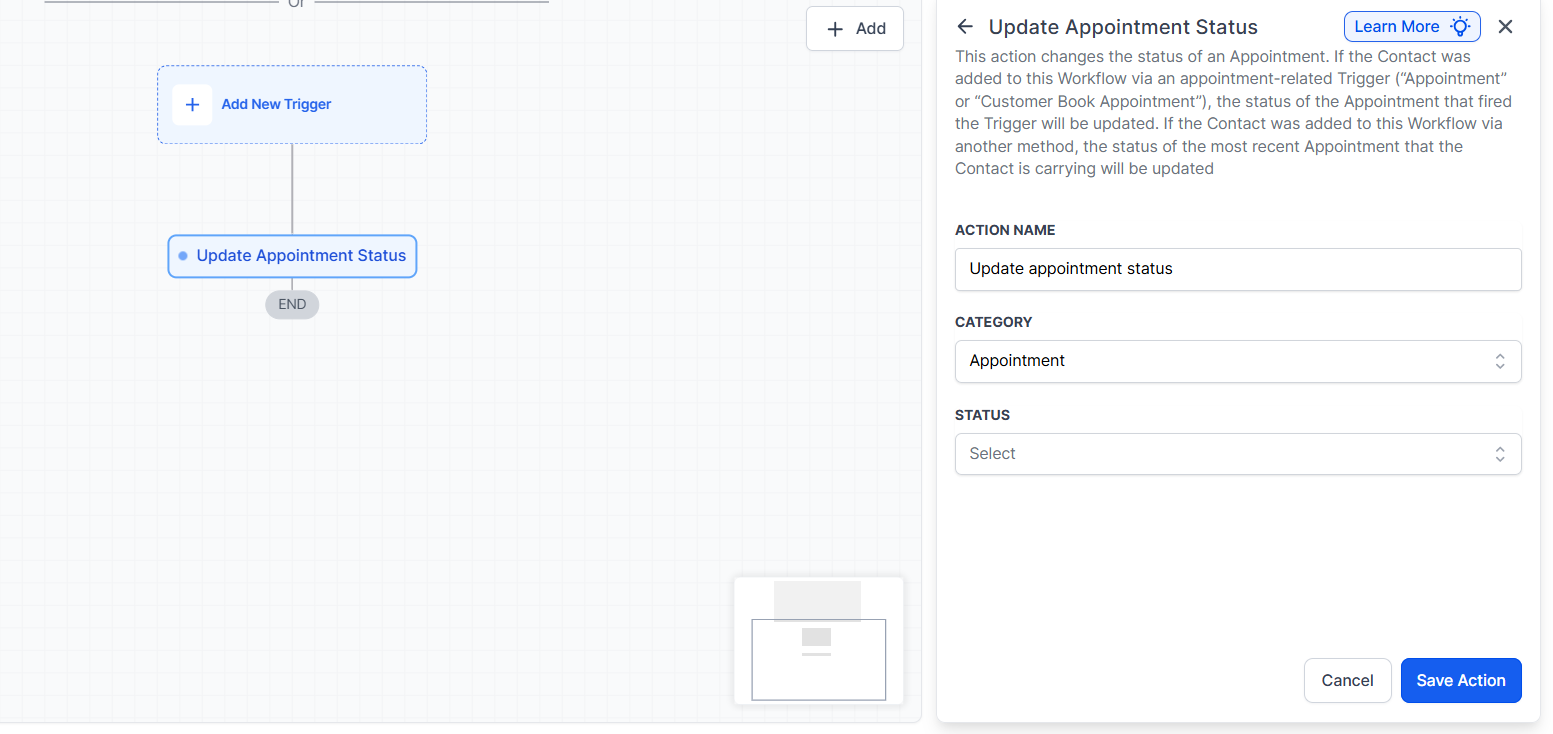The width and height of the screenshot is (1553, 734).
Task: Click the Status field's chevron arrows
Action: point(1500,454)
